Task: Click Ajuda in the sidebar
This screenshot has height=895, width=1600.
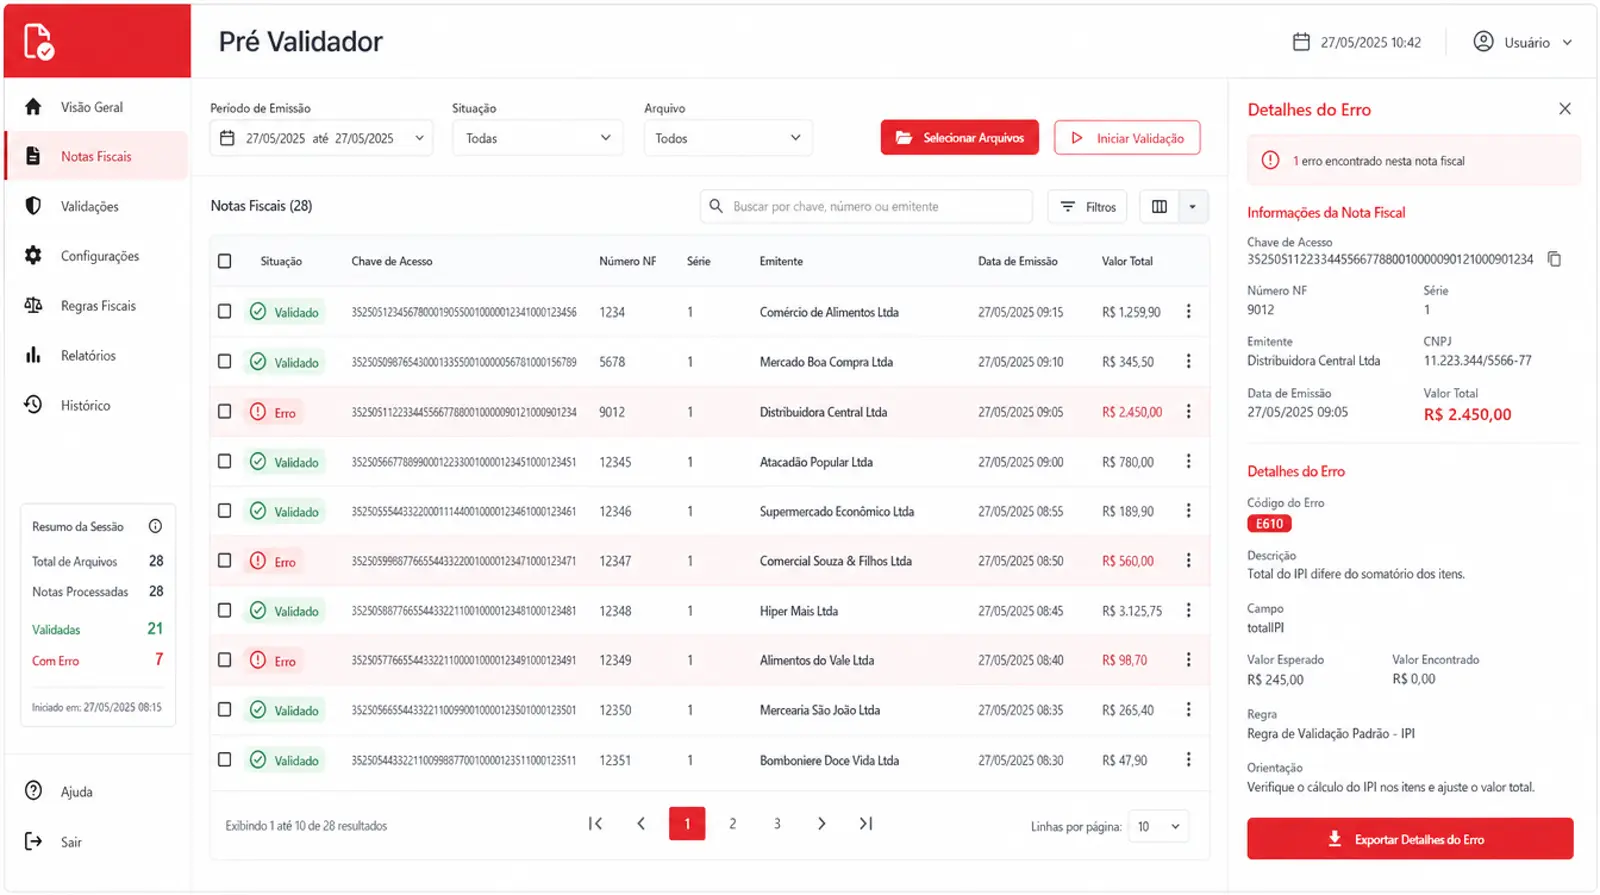Action: pos(96,792)
